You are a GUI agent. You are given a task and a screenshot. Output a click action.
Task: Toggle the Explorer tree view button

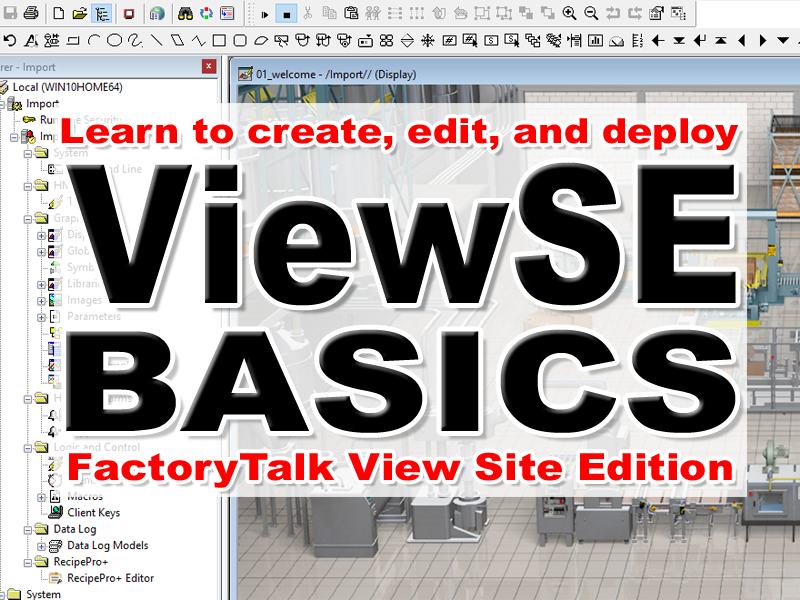pyautogui.click(x=102, y=13)
